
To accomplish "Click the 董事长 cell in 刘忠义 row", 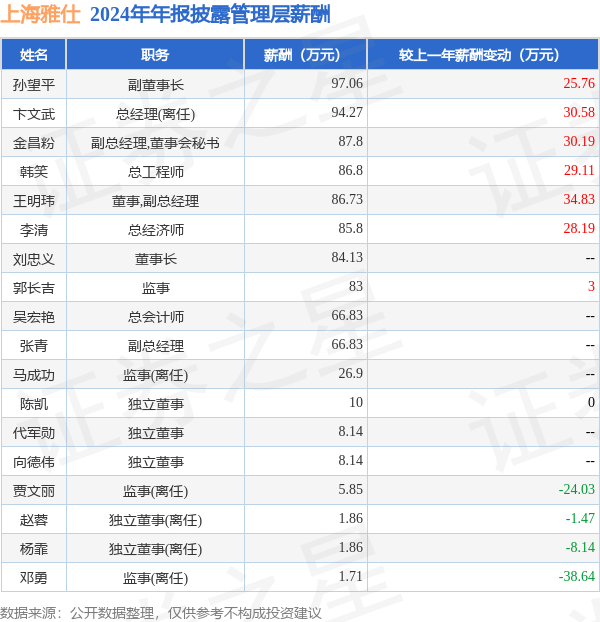I will (155, 259).
